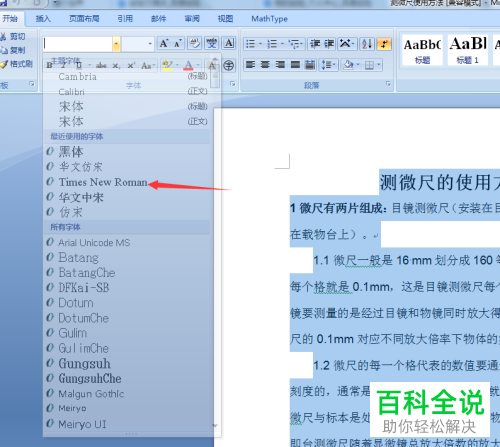Open the Phonetic Guide (wén 文) tool
The height and width of the screenshot is (447, 500).
tap(211, 44)
